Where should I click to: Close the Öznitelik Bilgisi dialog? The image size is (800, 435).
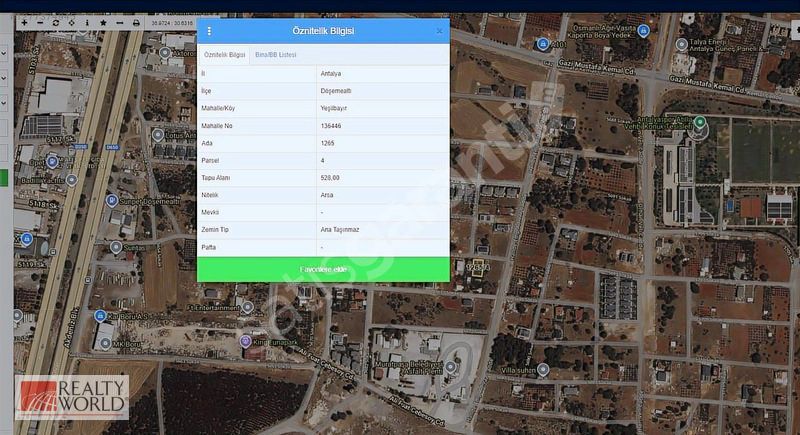[x=439, y=31]
